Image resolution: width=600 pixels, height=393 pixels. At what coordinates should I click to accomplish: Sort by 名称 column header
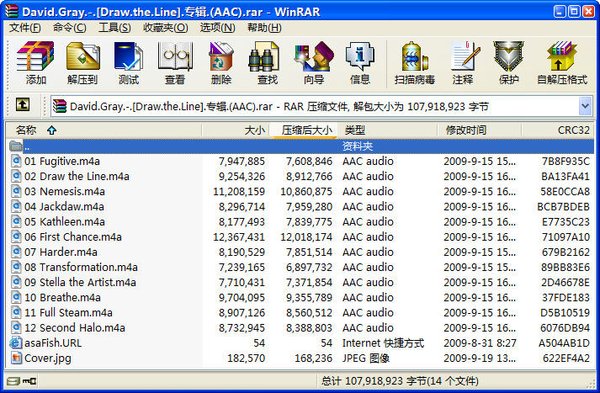[103, 130]
